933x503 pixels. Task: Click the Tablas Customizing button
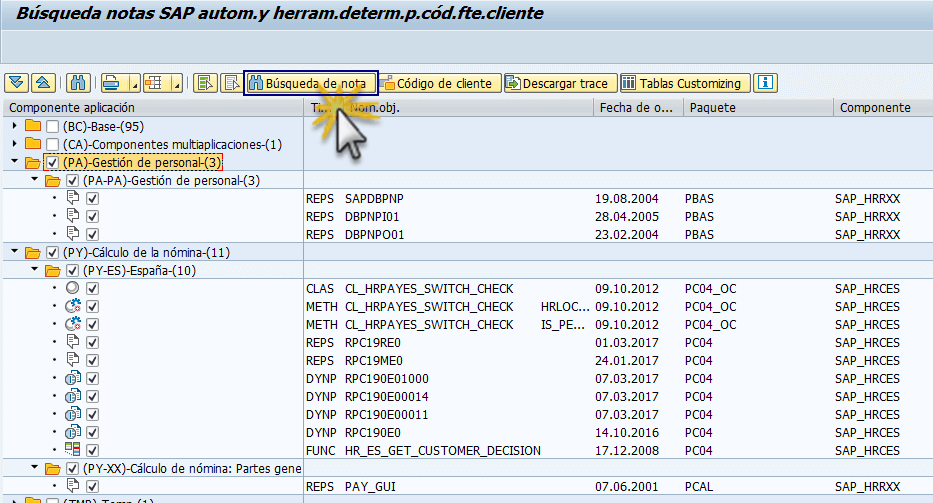(685, 83)
